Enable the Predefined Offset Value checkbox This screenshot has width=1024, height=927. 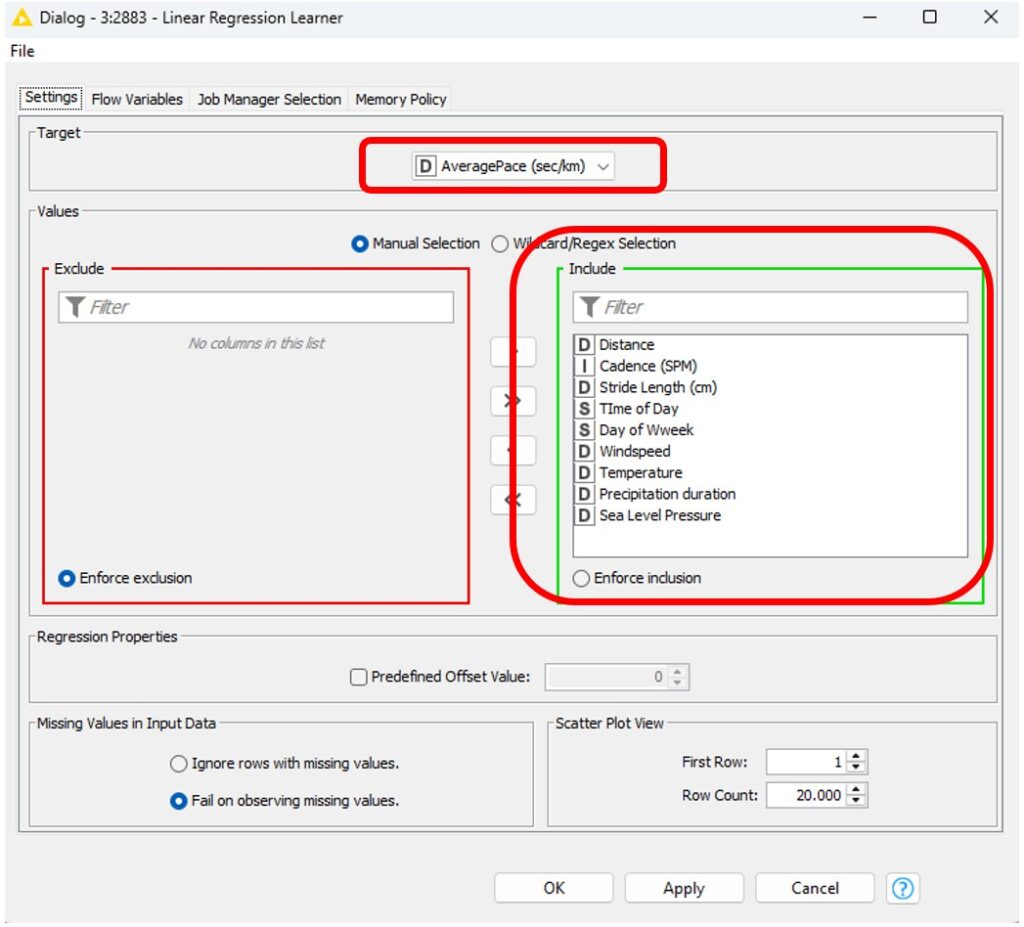pos(359,677)
